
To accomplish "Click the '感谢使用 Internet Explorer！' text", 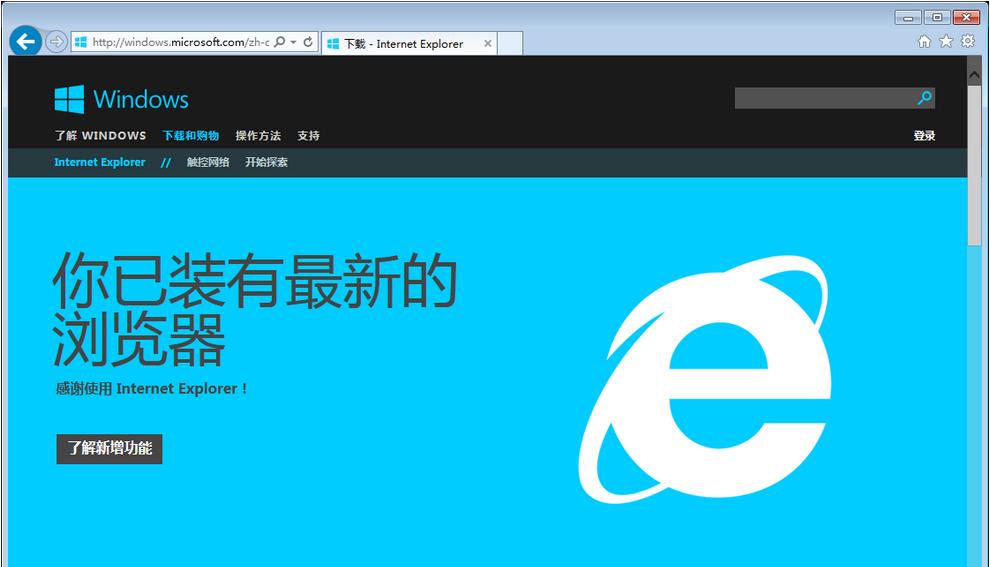I will tap(152, 388).
